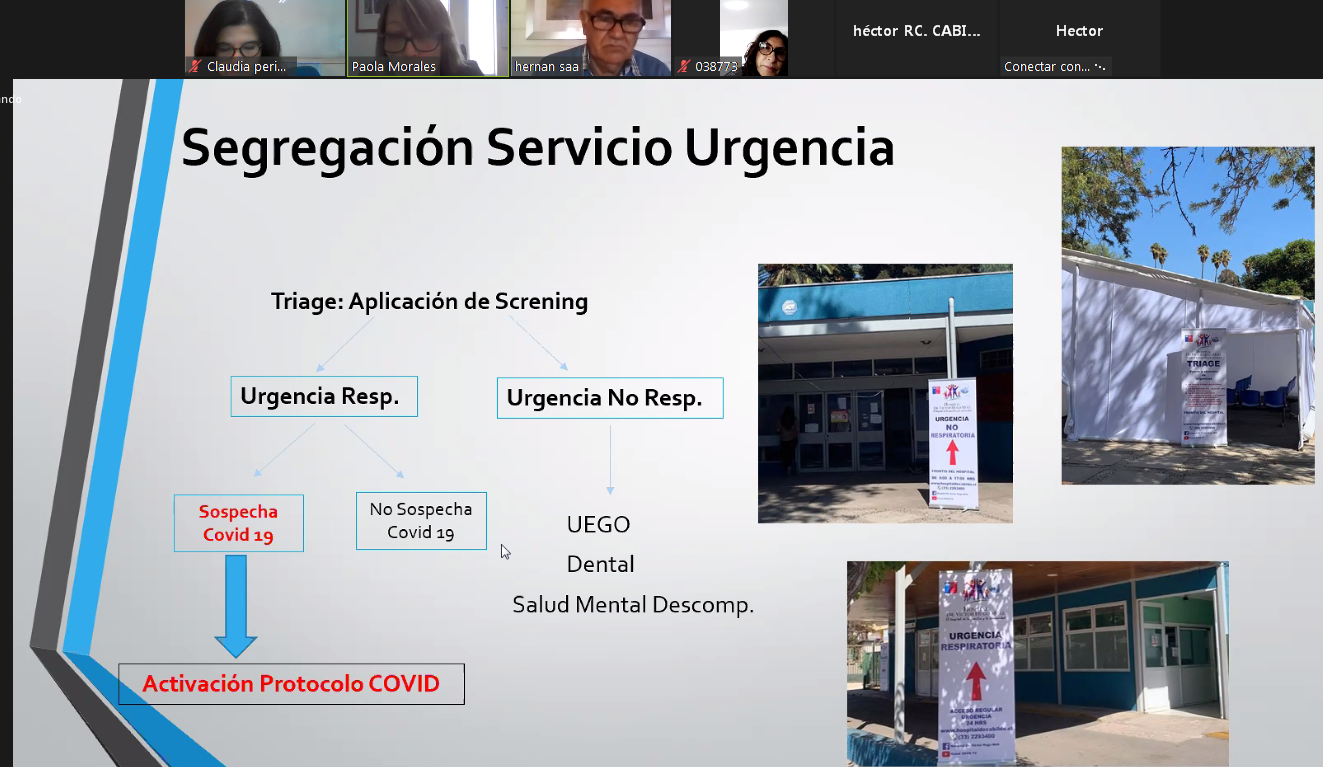The height and width of the screenshot is (767, 1323).
Task: Click the 'Salud Mental Descomp.' text
Action: tap(633, 605)
